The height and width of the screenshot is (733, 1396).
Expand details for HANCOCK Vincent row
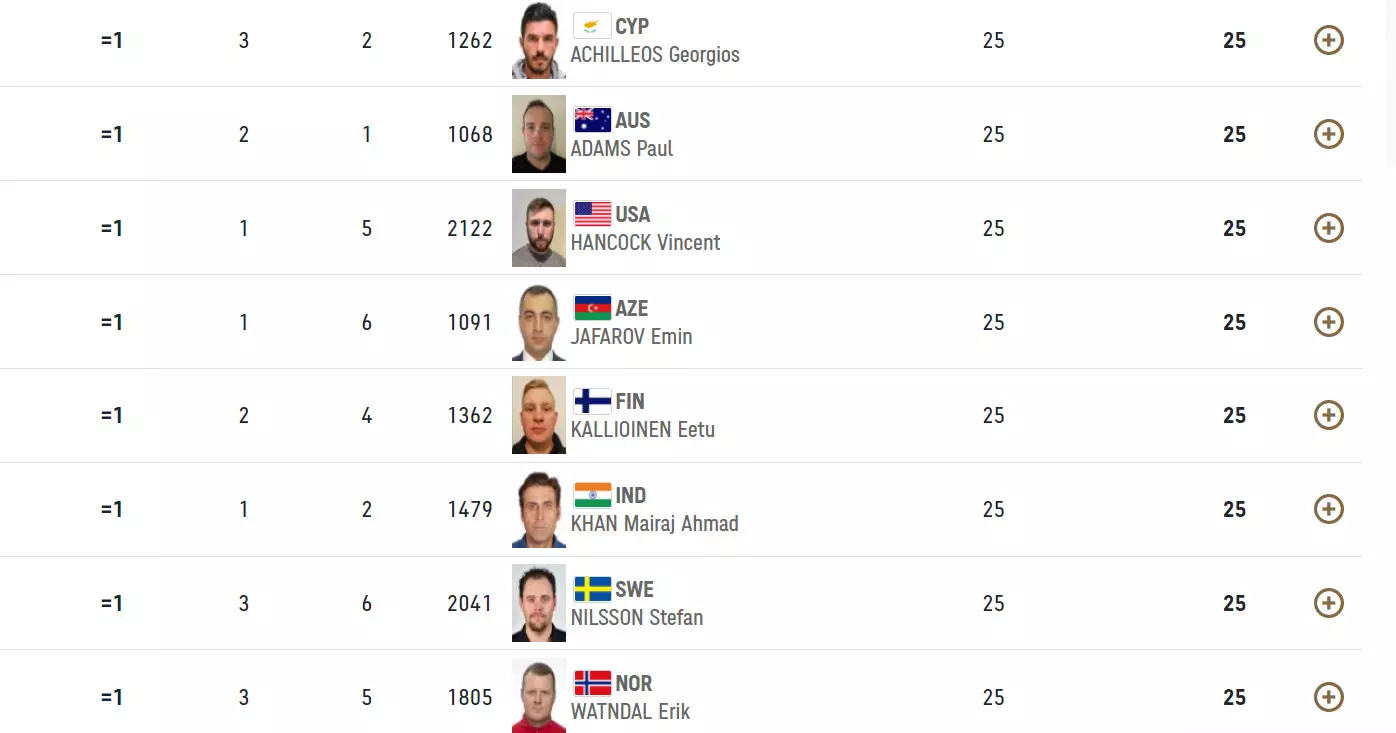(x=1328, y=228)
